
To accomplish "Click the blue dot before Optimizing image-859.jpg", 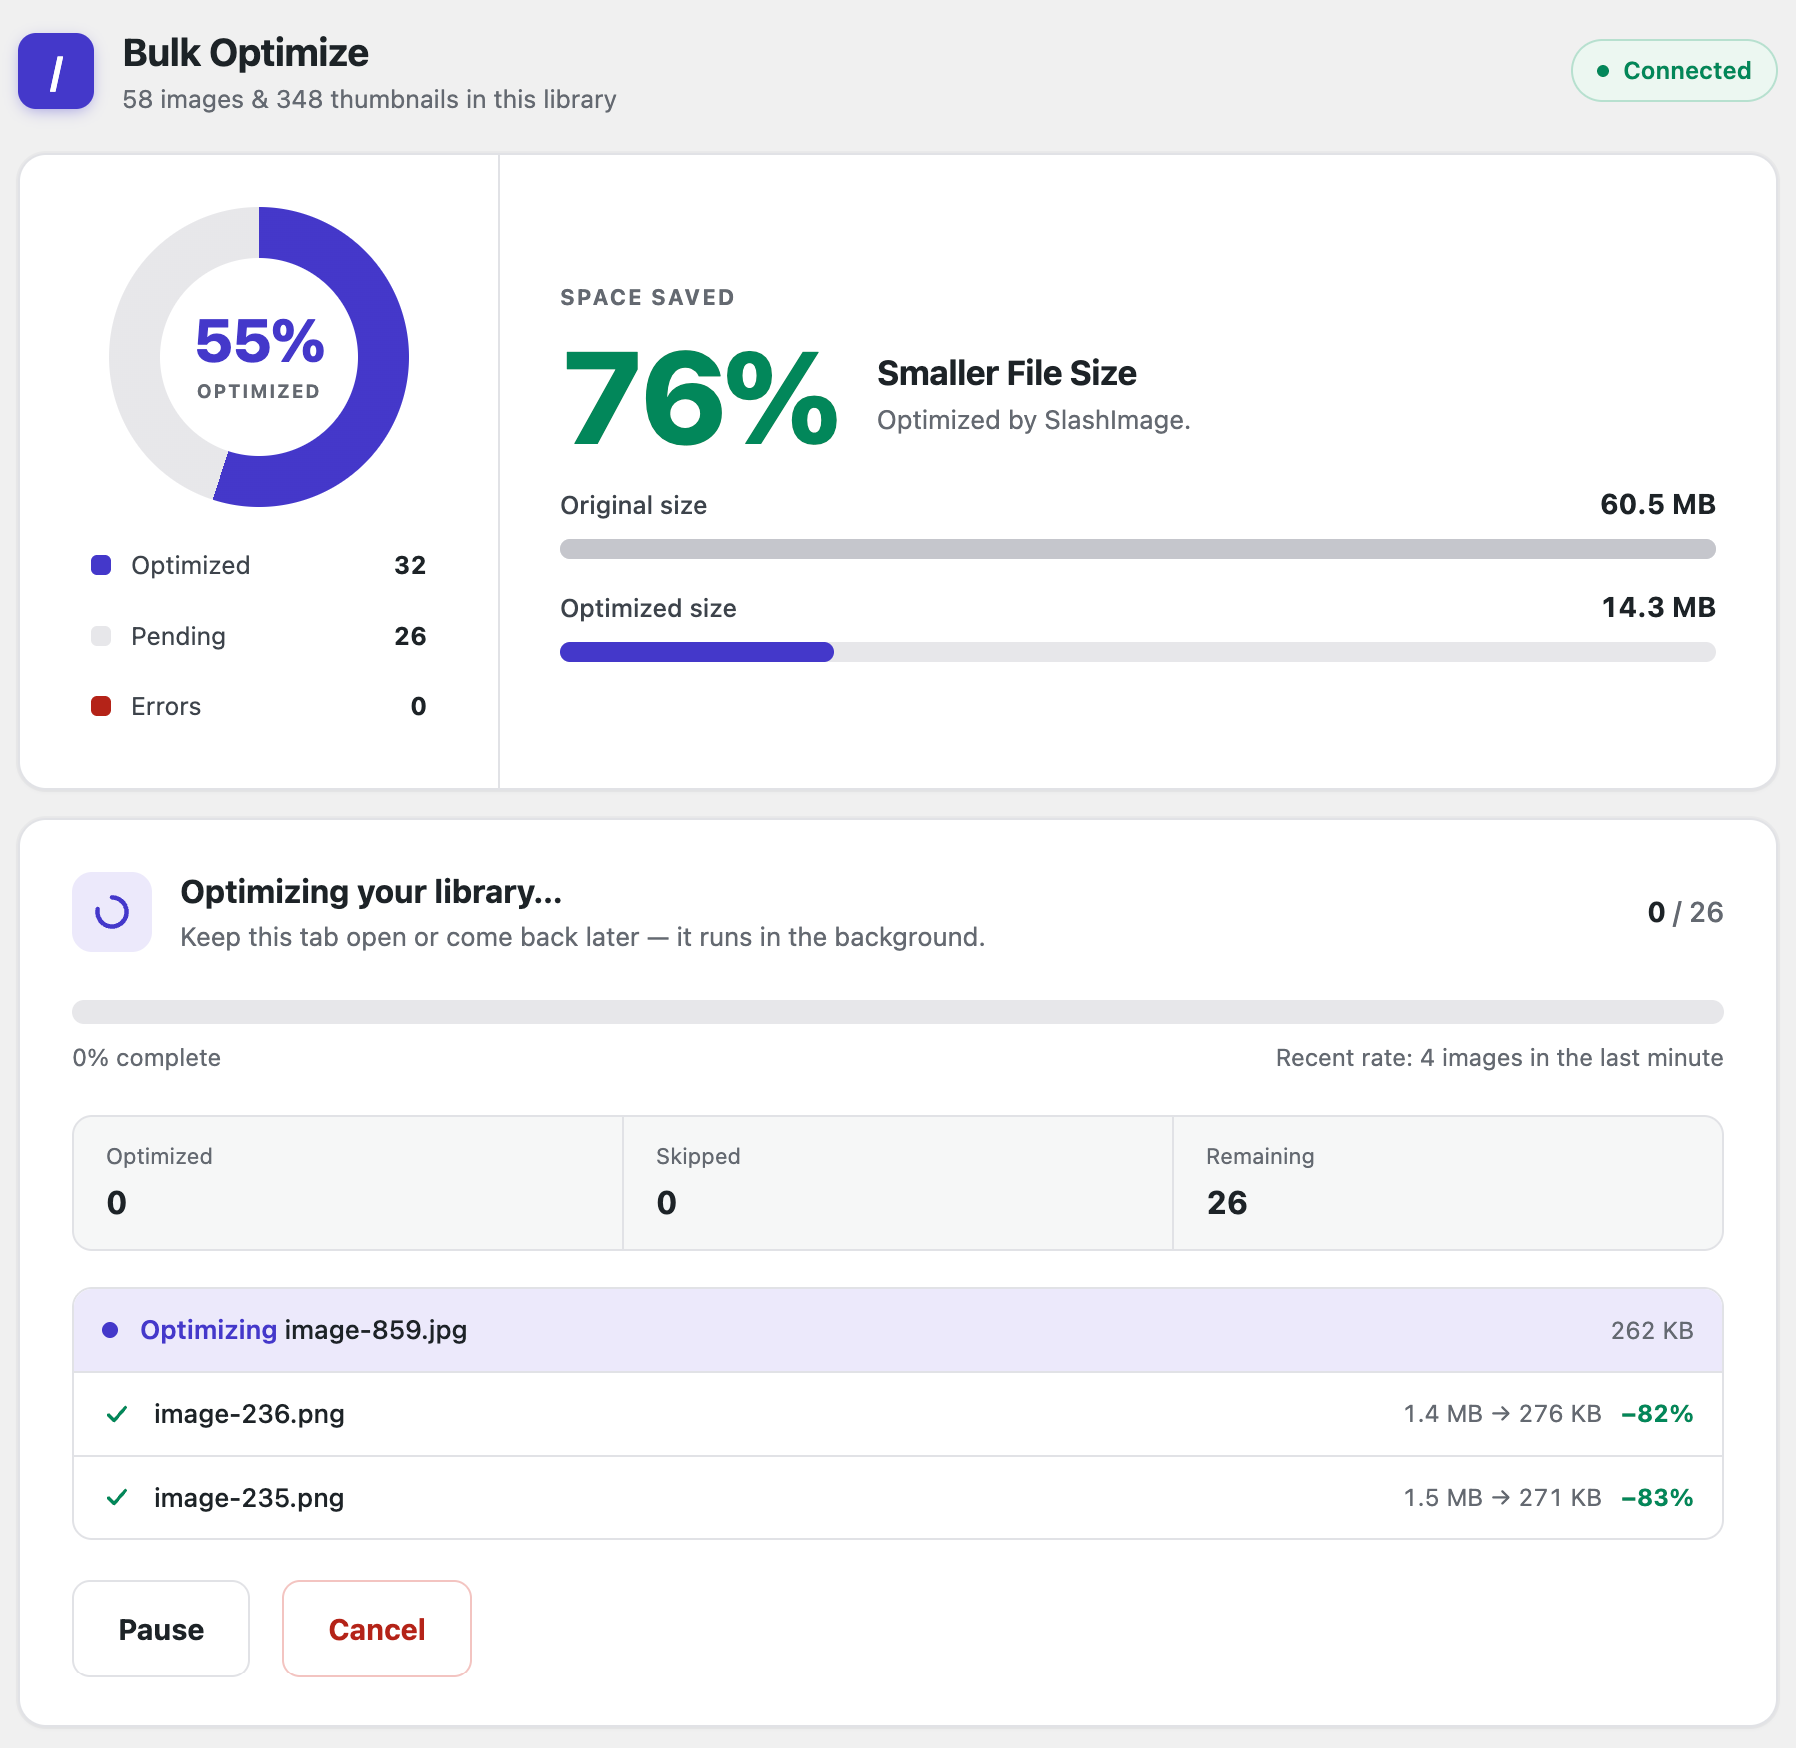I will 111,1330.
